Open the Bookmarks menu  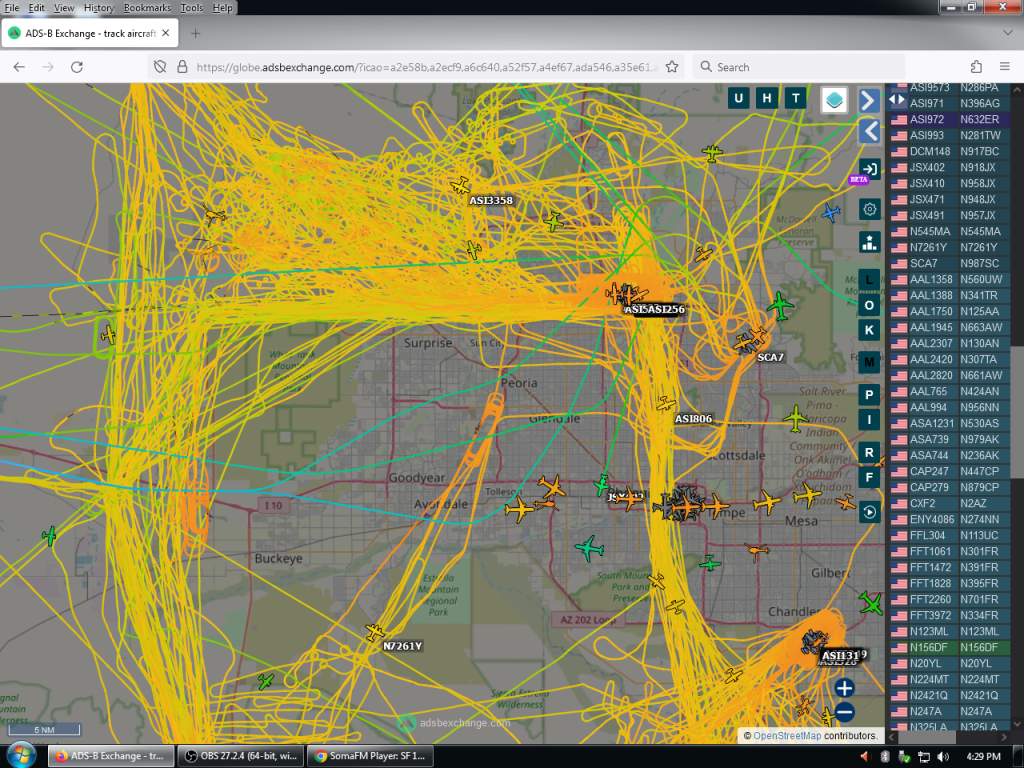point(147,8)
